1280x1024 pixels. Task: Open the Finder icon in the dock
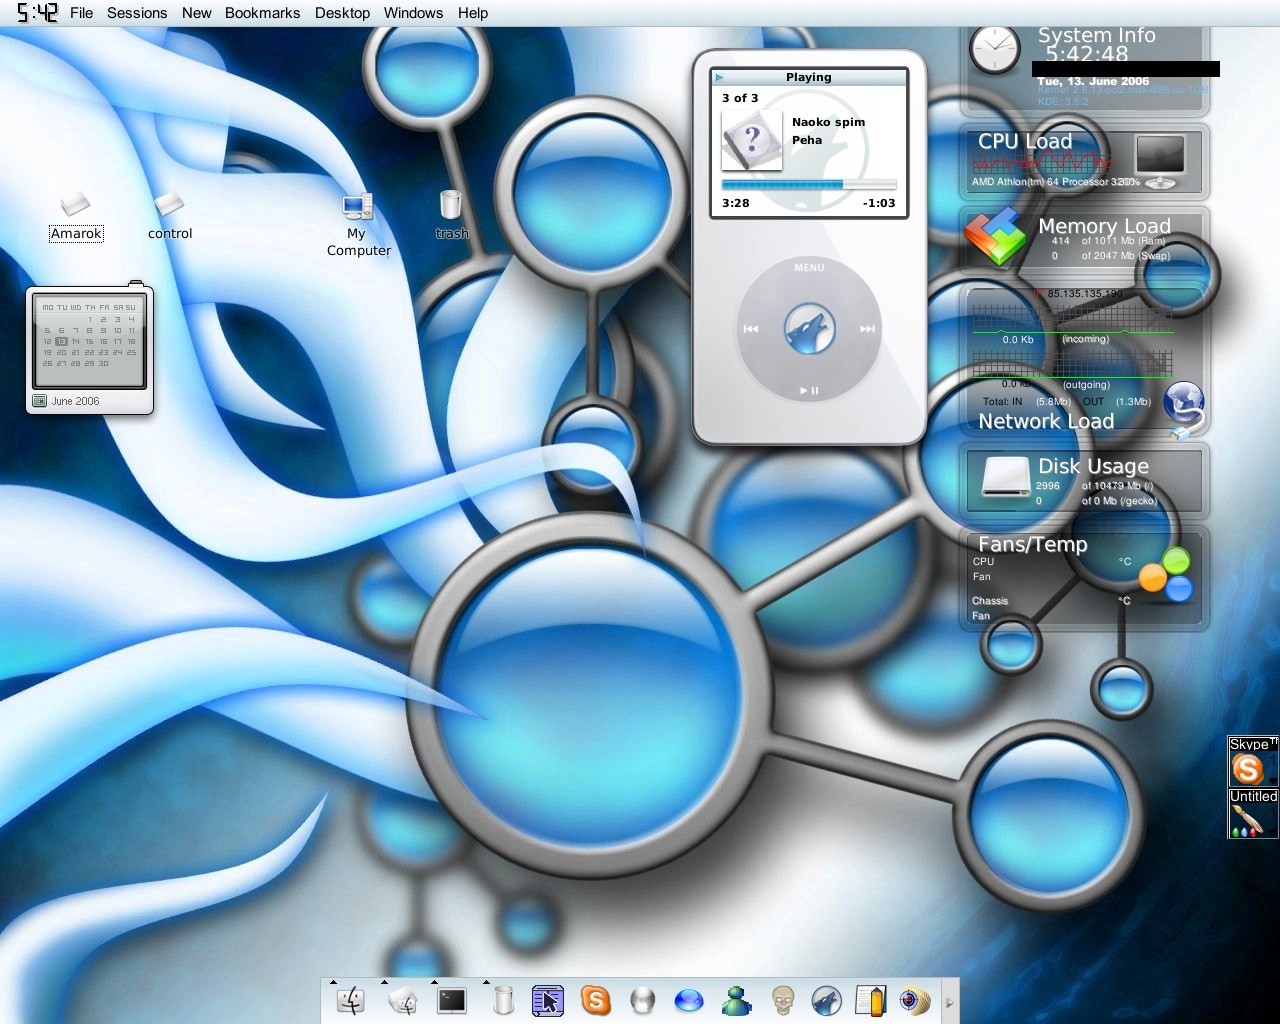350,1000
